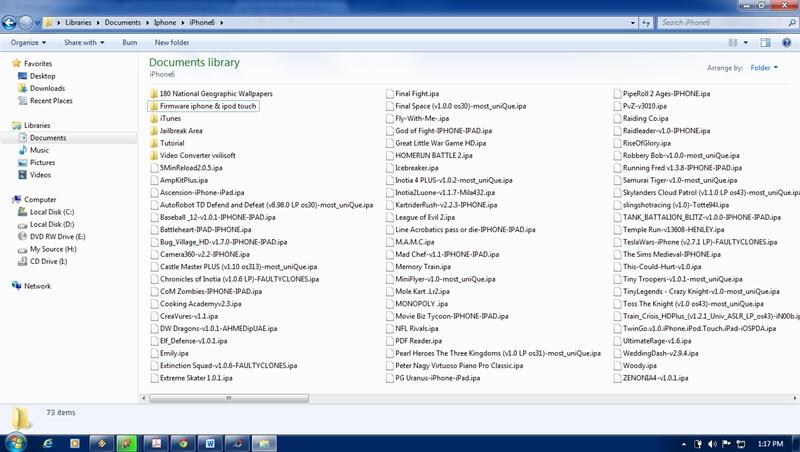800x452 pixels.
Task: Select Favorites in the navigation pane
Action: (x=38, y=63)
